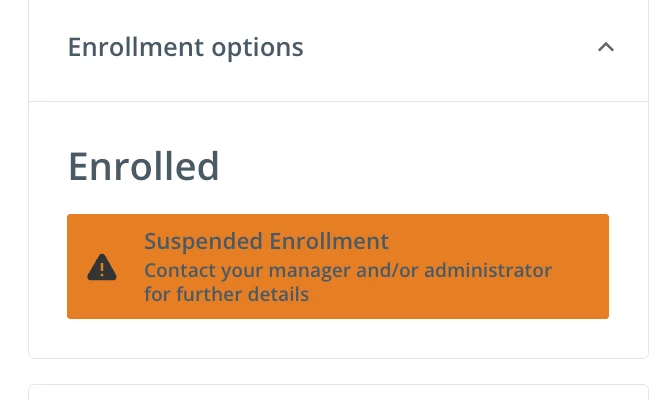
Task: Click the word 'administrator' in alert
Action: pyautogui.click(x=488, y=270)
